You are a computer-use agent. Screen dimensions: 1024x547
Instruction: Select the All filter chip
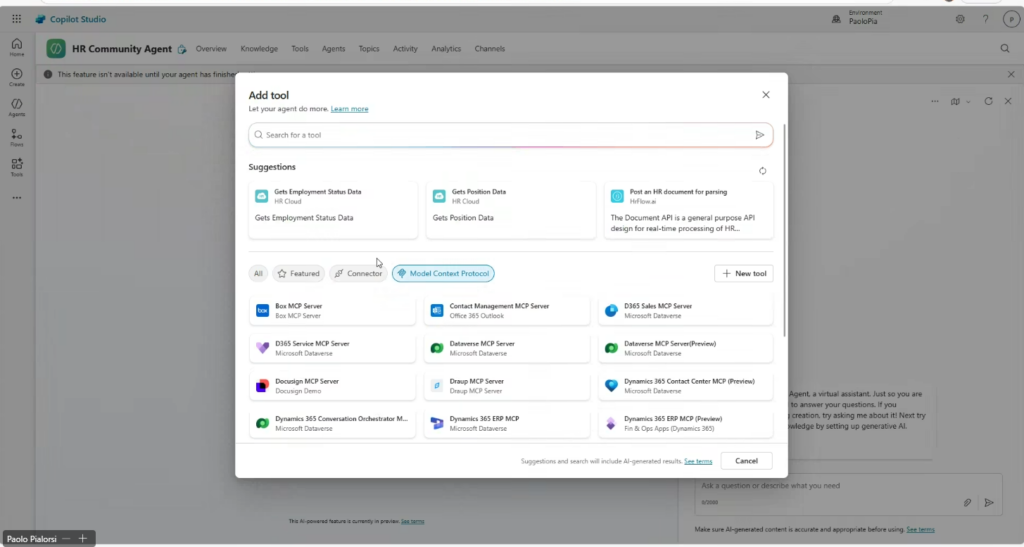(x=258, y=273)
